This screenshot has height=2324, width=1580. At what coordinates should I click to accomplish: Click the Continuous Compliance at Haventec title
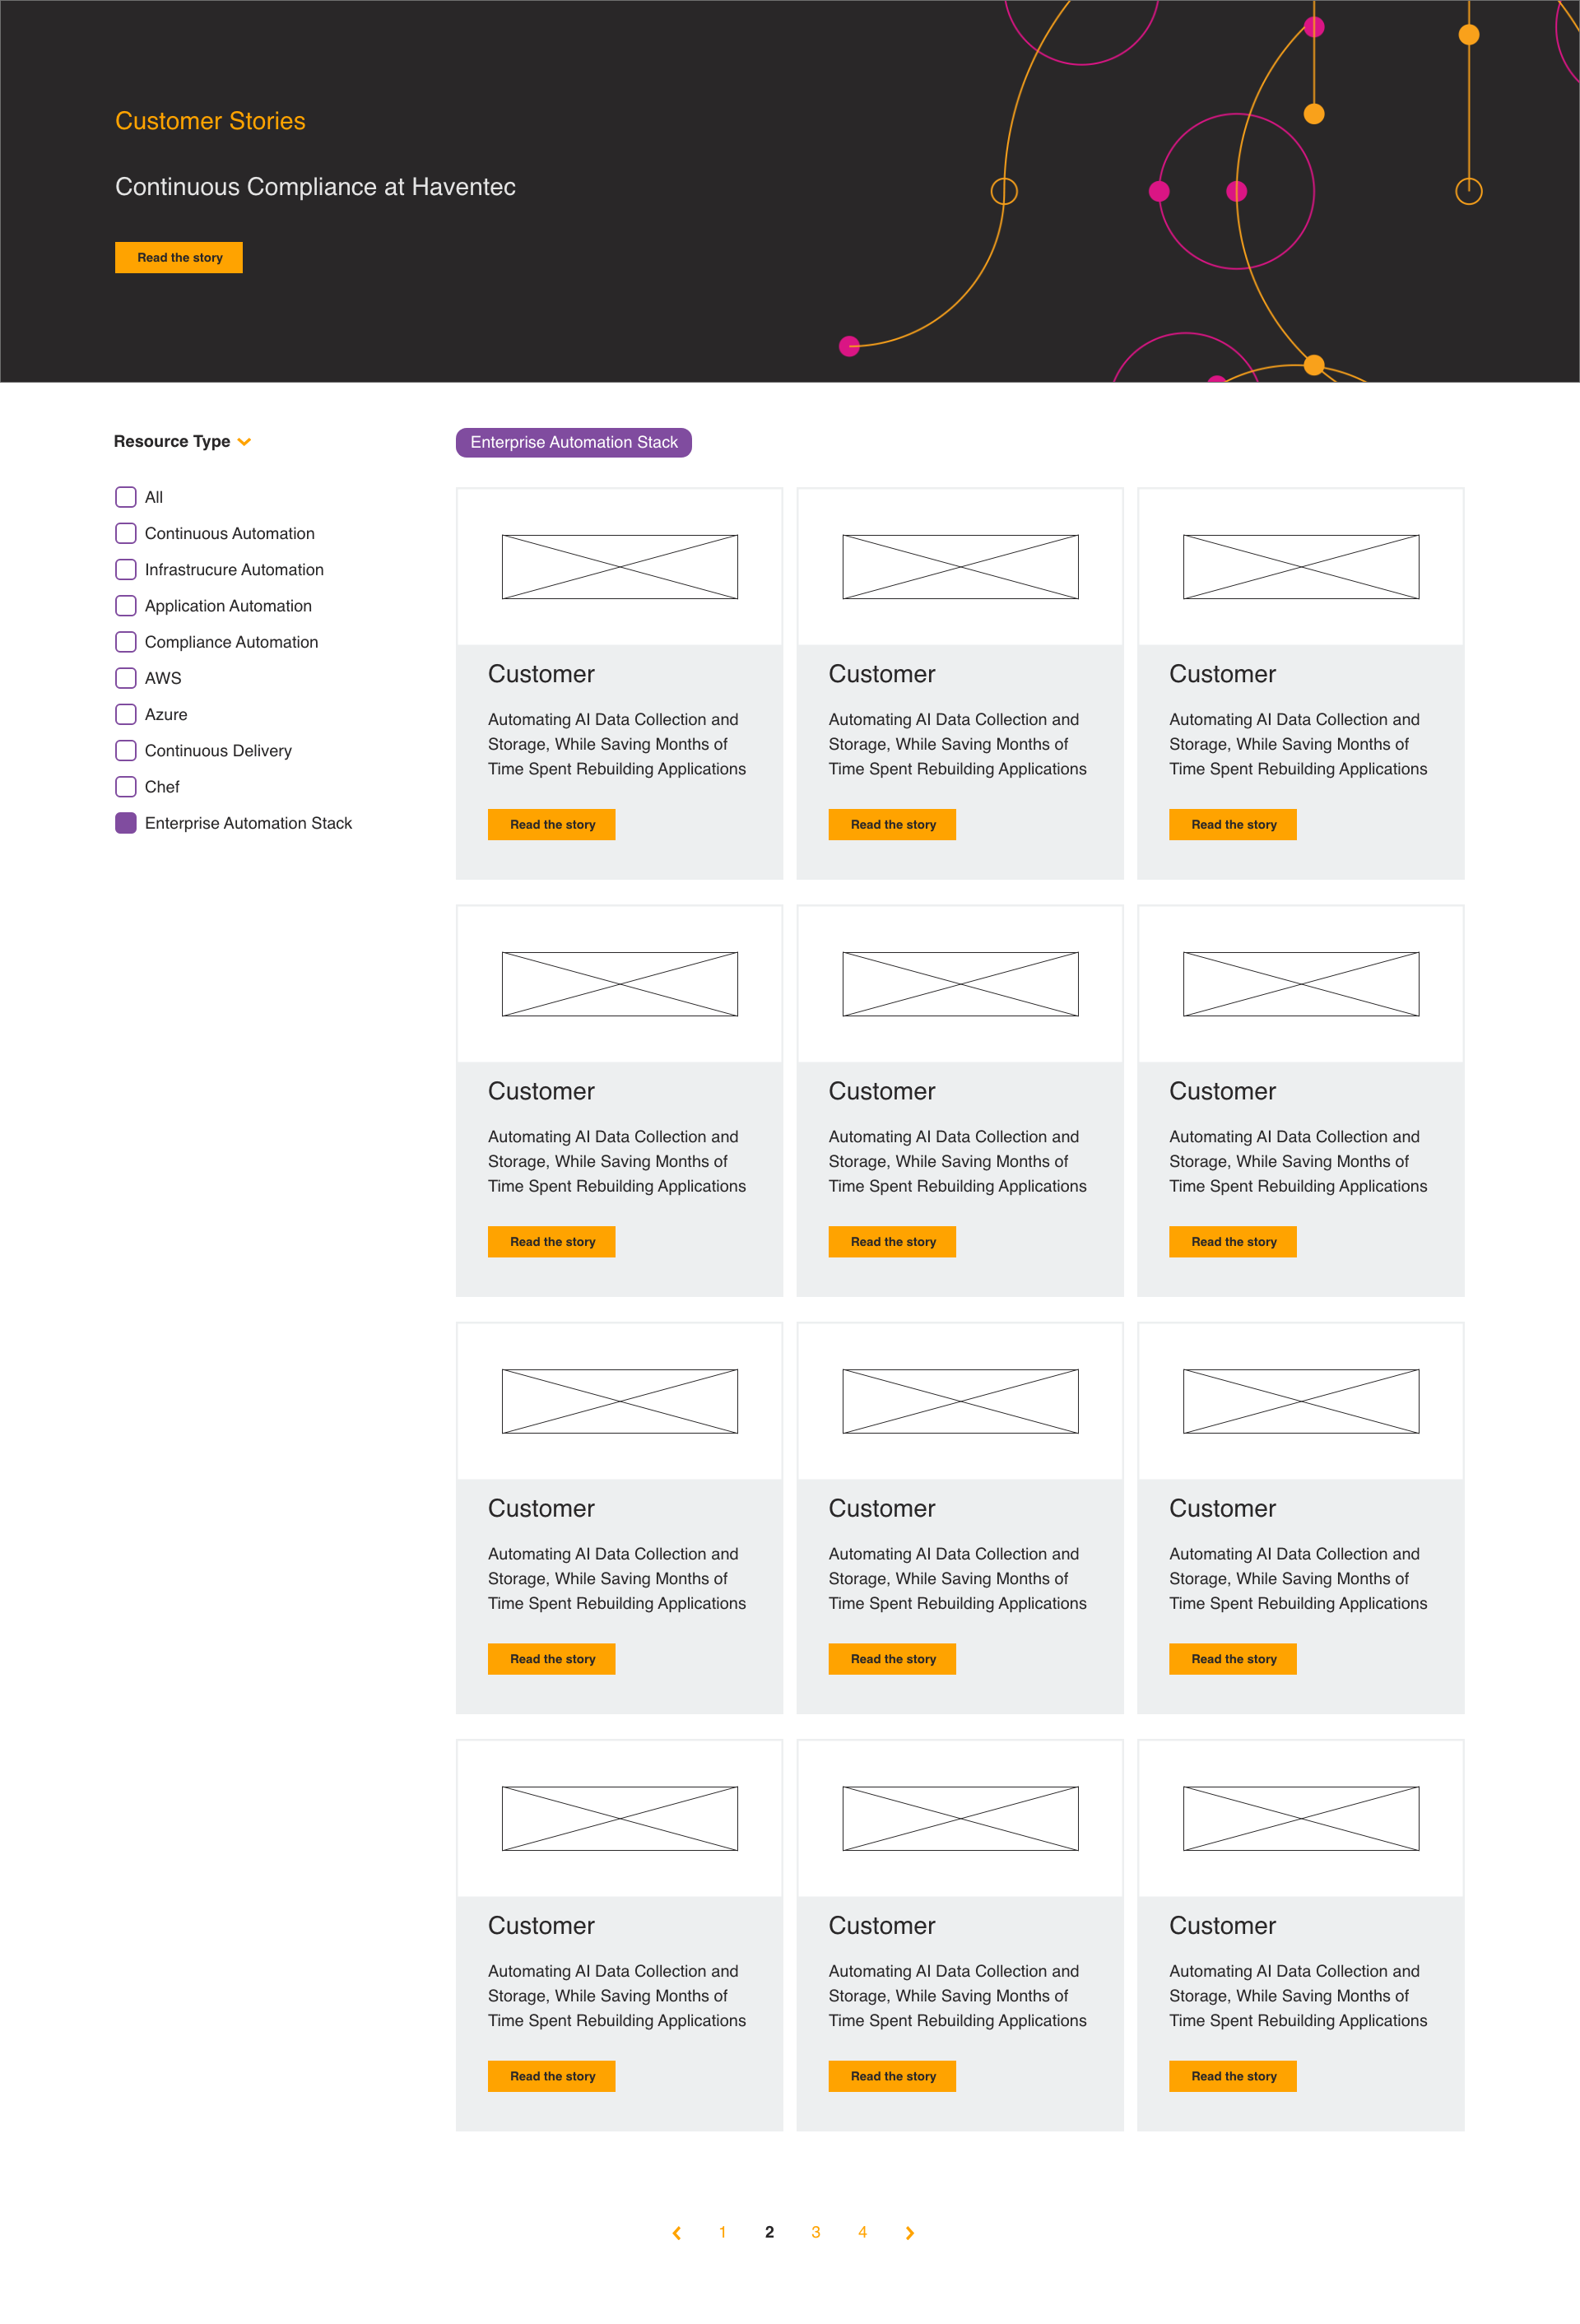click(x=315, y=187)
